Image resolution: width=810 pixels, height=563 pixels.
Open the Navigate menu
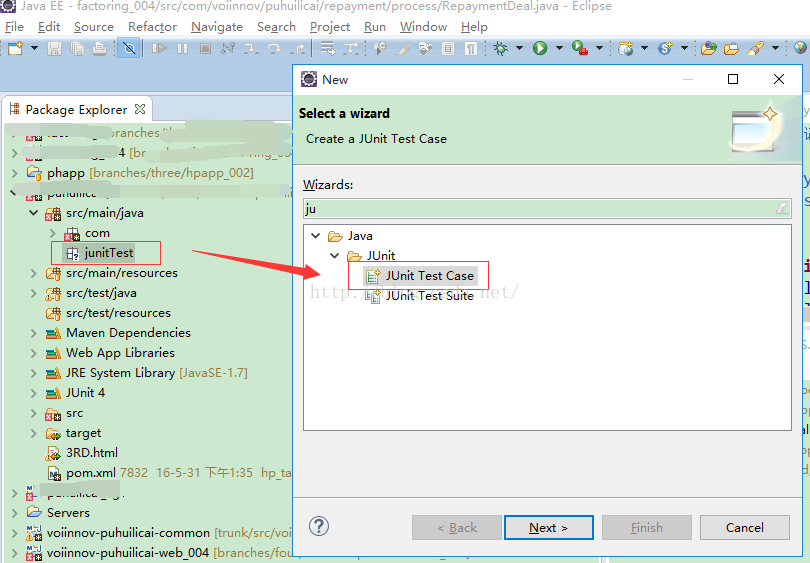click(x=217, y=27)
